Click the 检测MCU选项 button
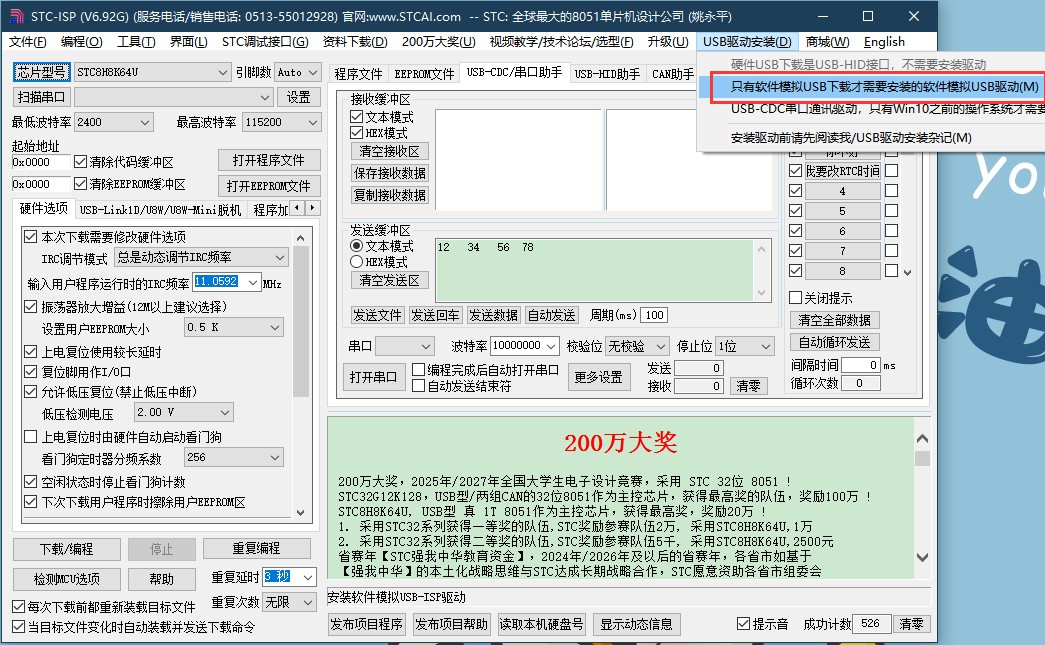The width and height of the screenshot is (1045, 645). click(x=67, y=579)
